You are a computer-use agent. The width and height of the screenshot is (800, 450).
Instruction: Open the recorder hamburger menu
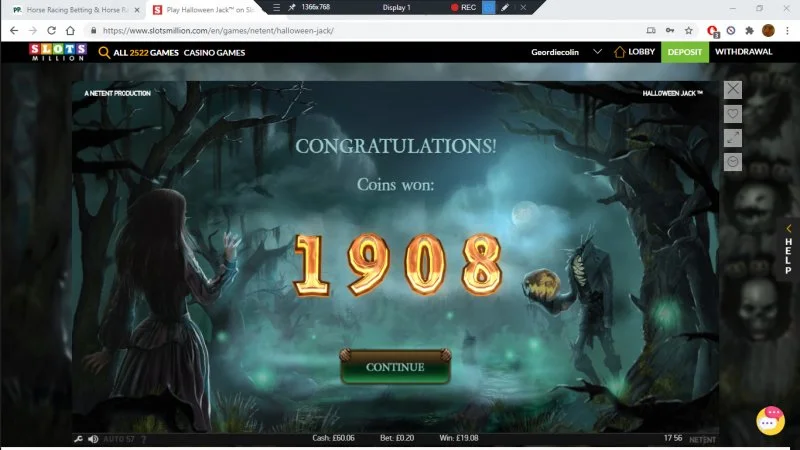pyautogui.click(x=276, y=7)
